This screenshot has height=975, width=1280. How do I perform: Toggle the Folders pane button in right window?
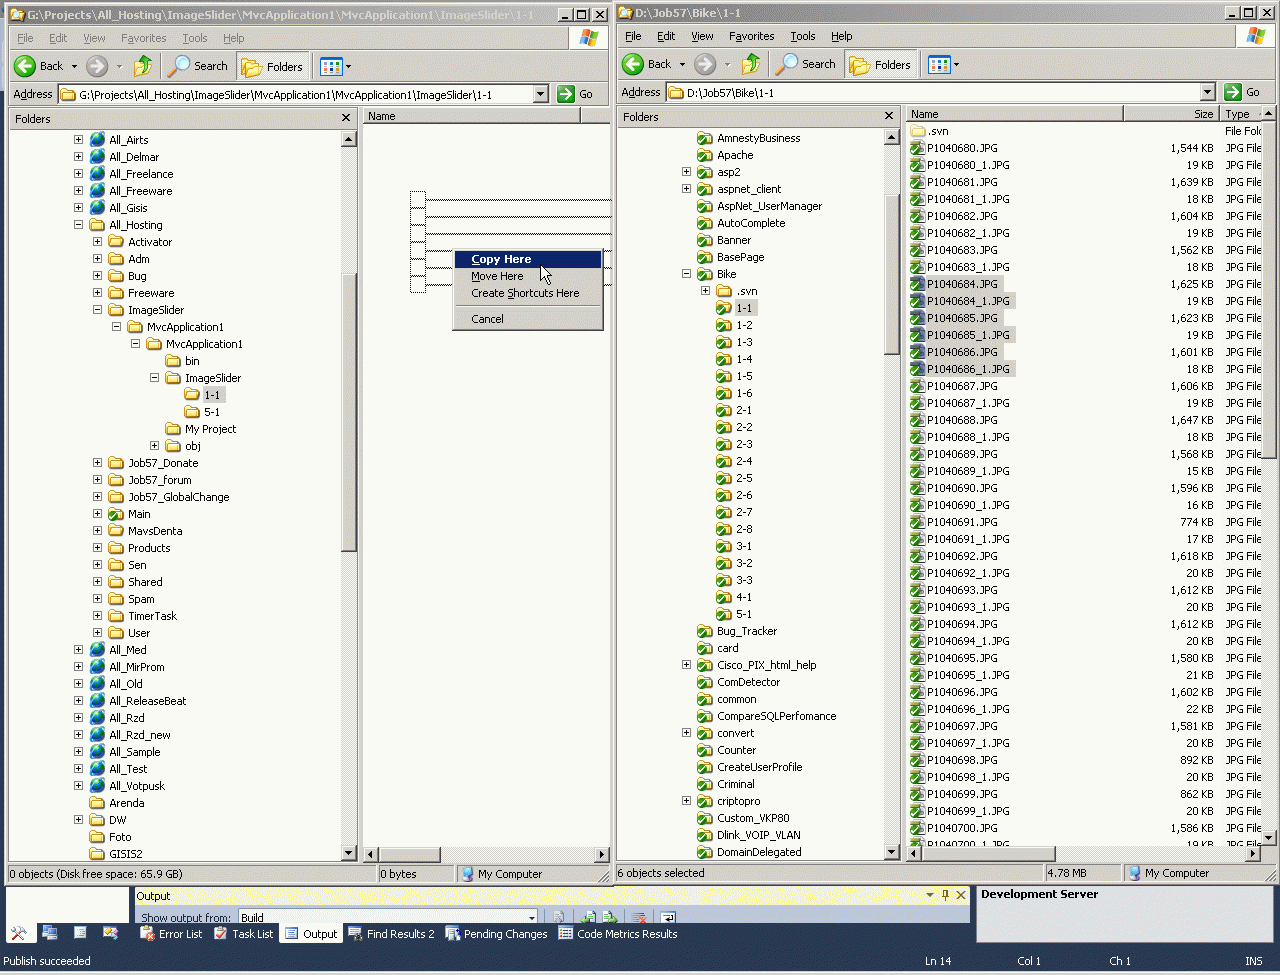(x=881, y=64)
